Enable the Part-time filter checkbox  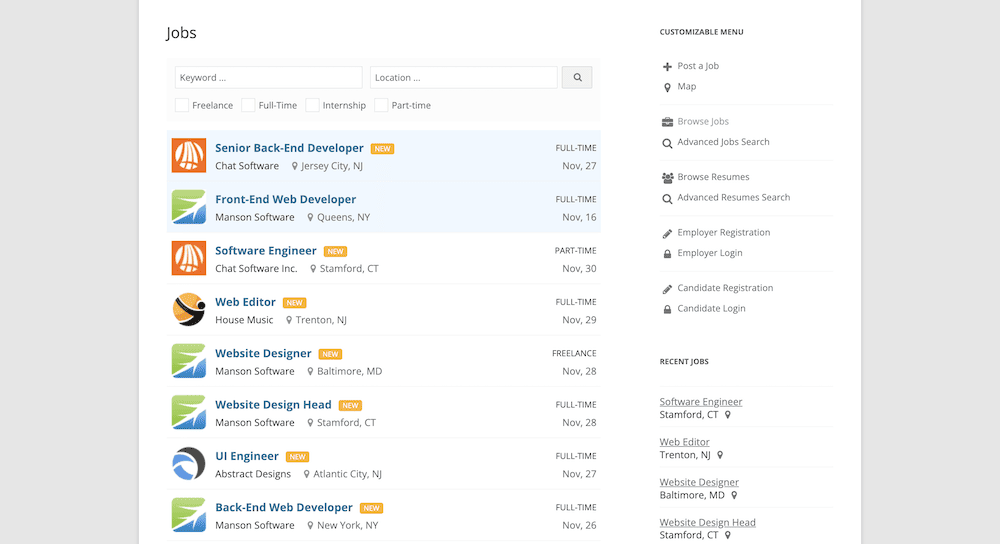381,105
